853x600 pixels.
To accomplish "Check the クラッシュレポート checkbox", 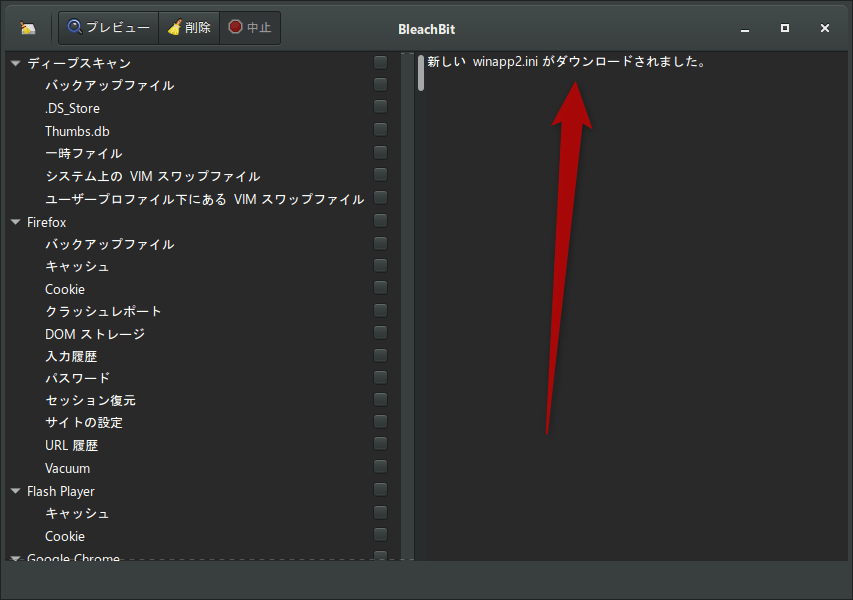I will pyautogui.click(x=381, y=311).
